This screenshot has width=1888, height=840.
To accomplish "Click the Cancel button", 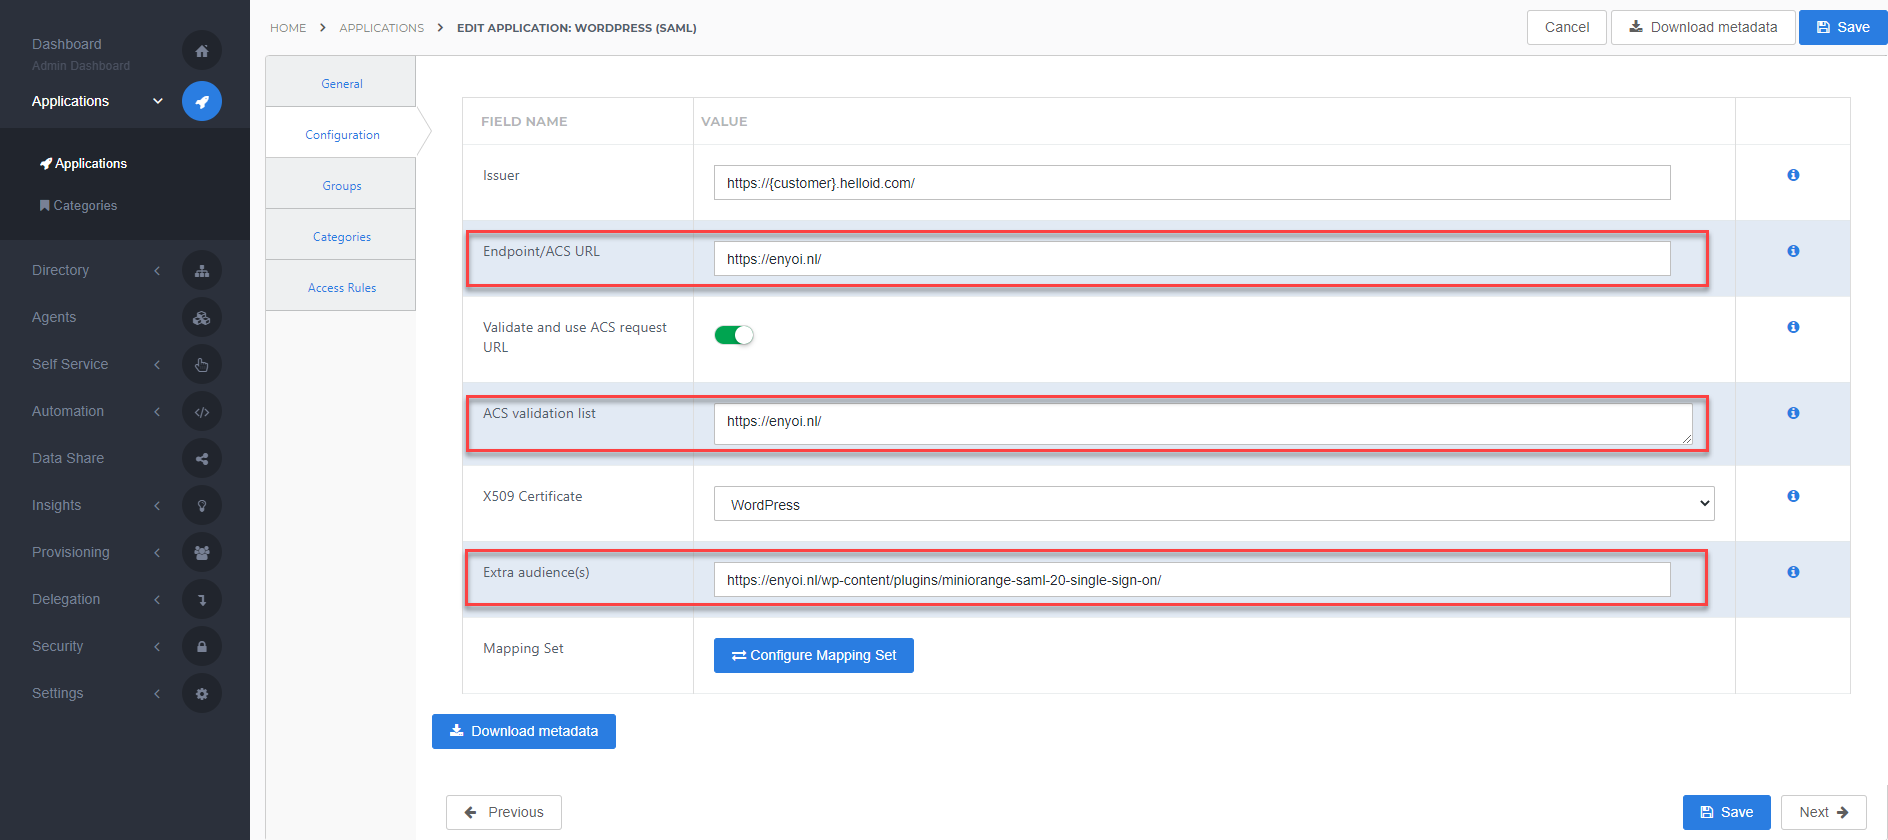I will (x=1566, y=27).
